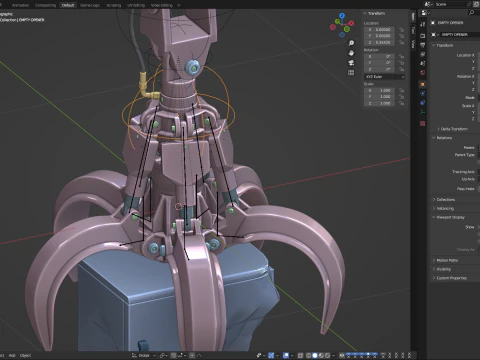Open the XYZ Euler rotation mode dropdown

point(385,77)
